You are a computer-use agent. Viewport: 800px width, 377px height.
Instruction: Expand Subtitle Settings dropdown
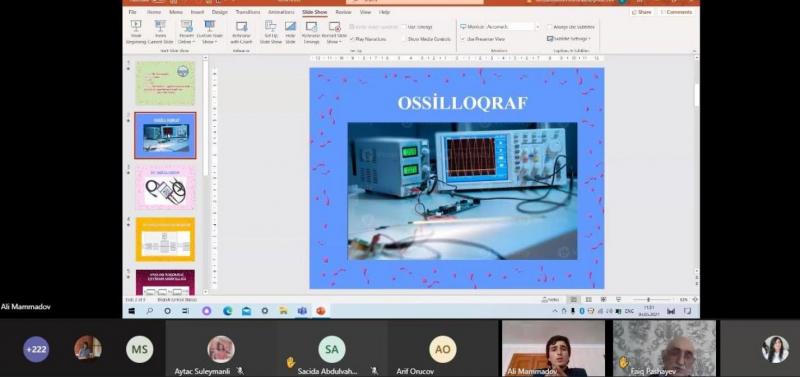click(x=569, y=38)
